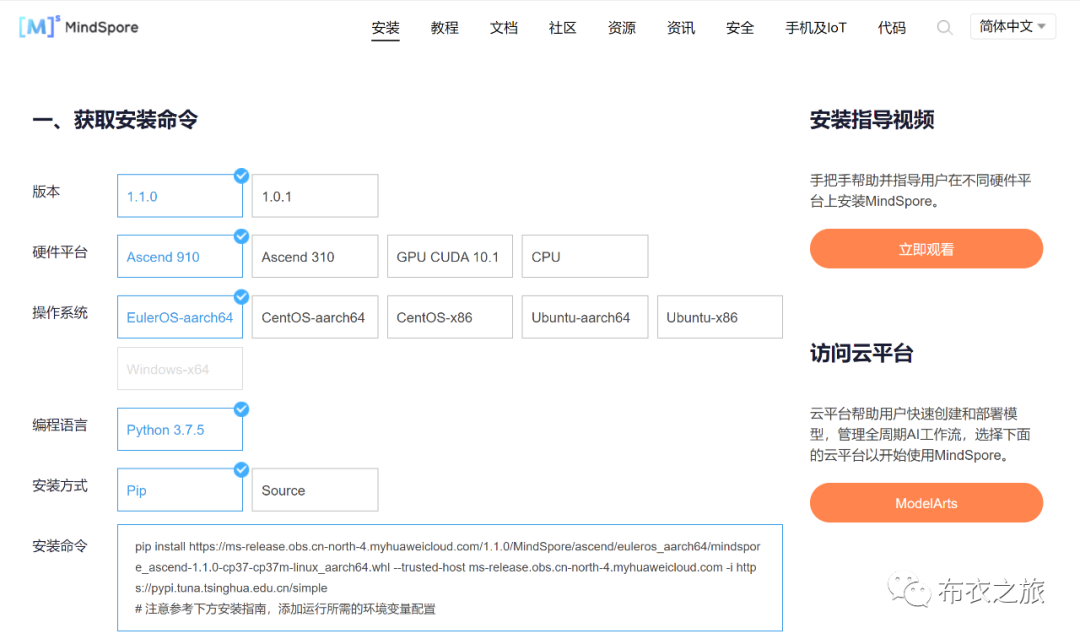
Task: Open the ModelArts cloud platform button
Action: [926, 503]
